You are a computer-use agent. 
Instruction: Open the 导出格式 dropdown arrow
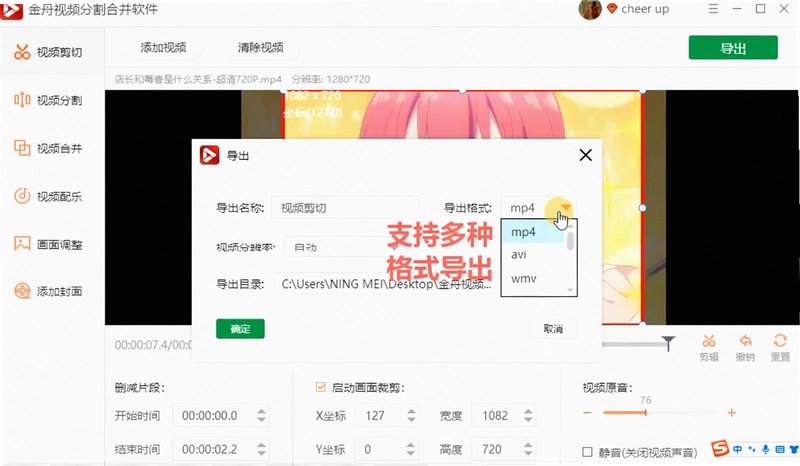(566, 207)
